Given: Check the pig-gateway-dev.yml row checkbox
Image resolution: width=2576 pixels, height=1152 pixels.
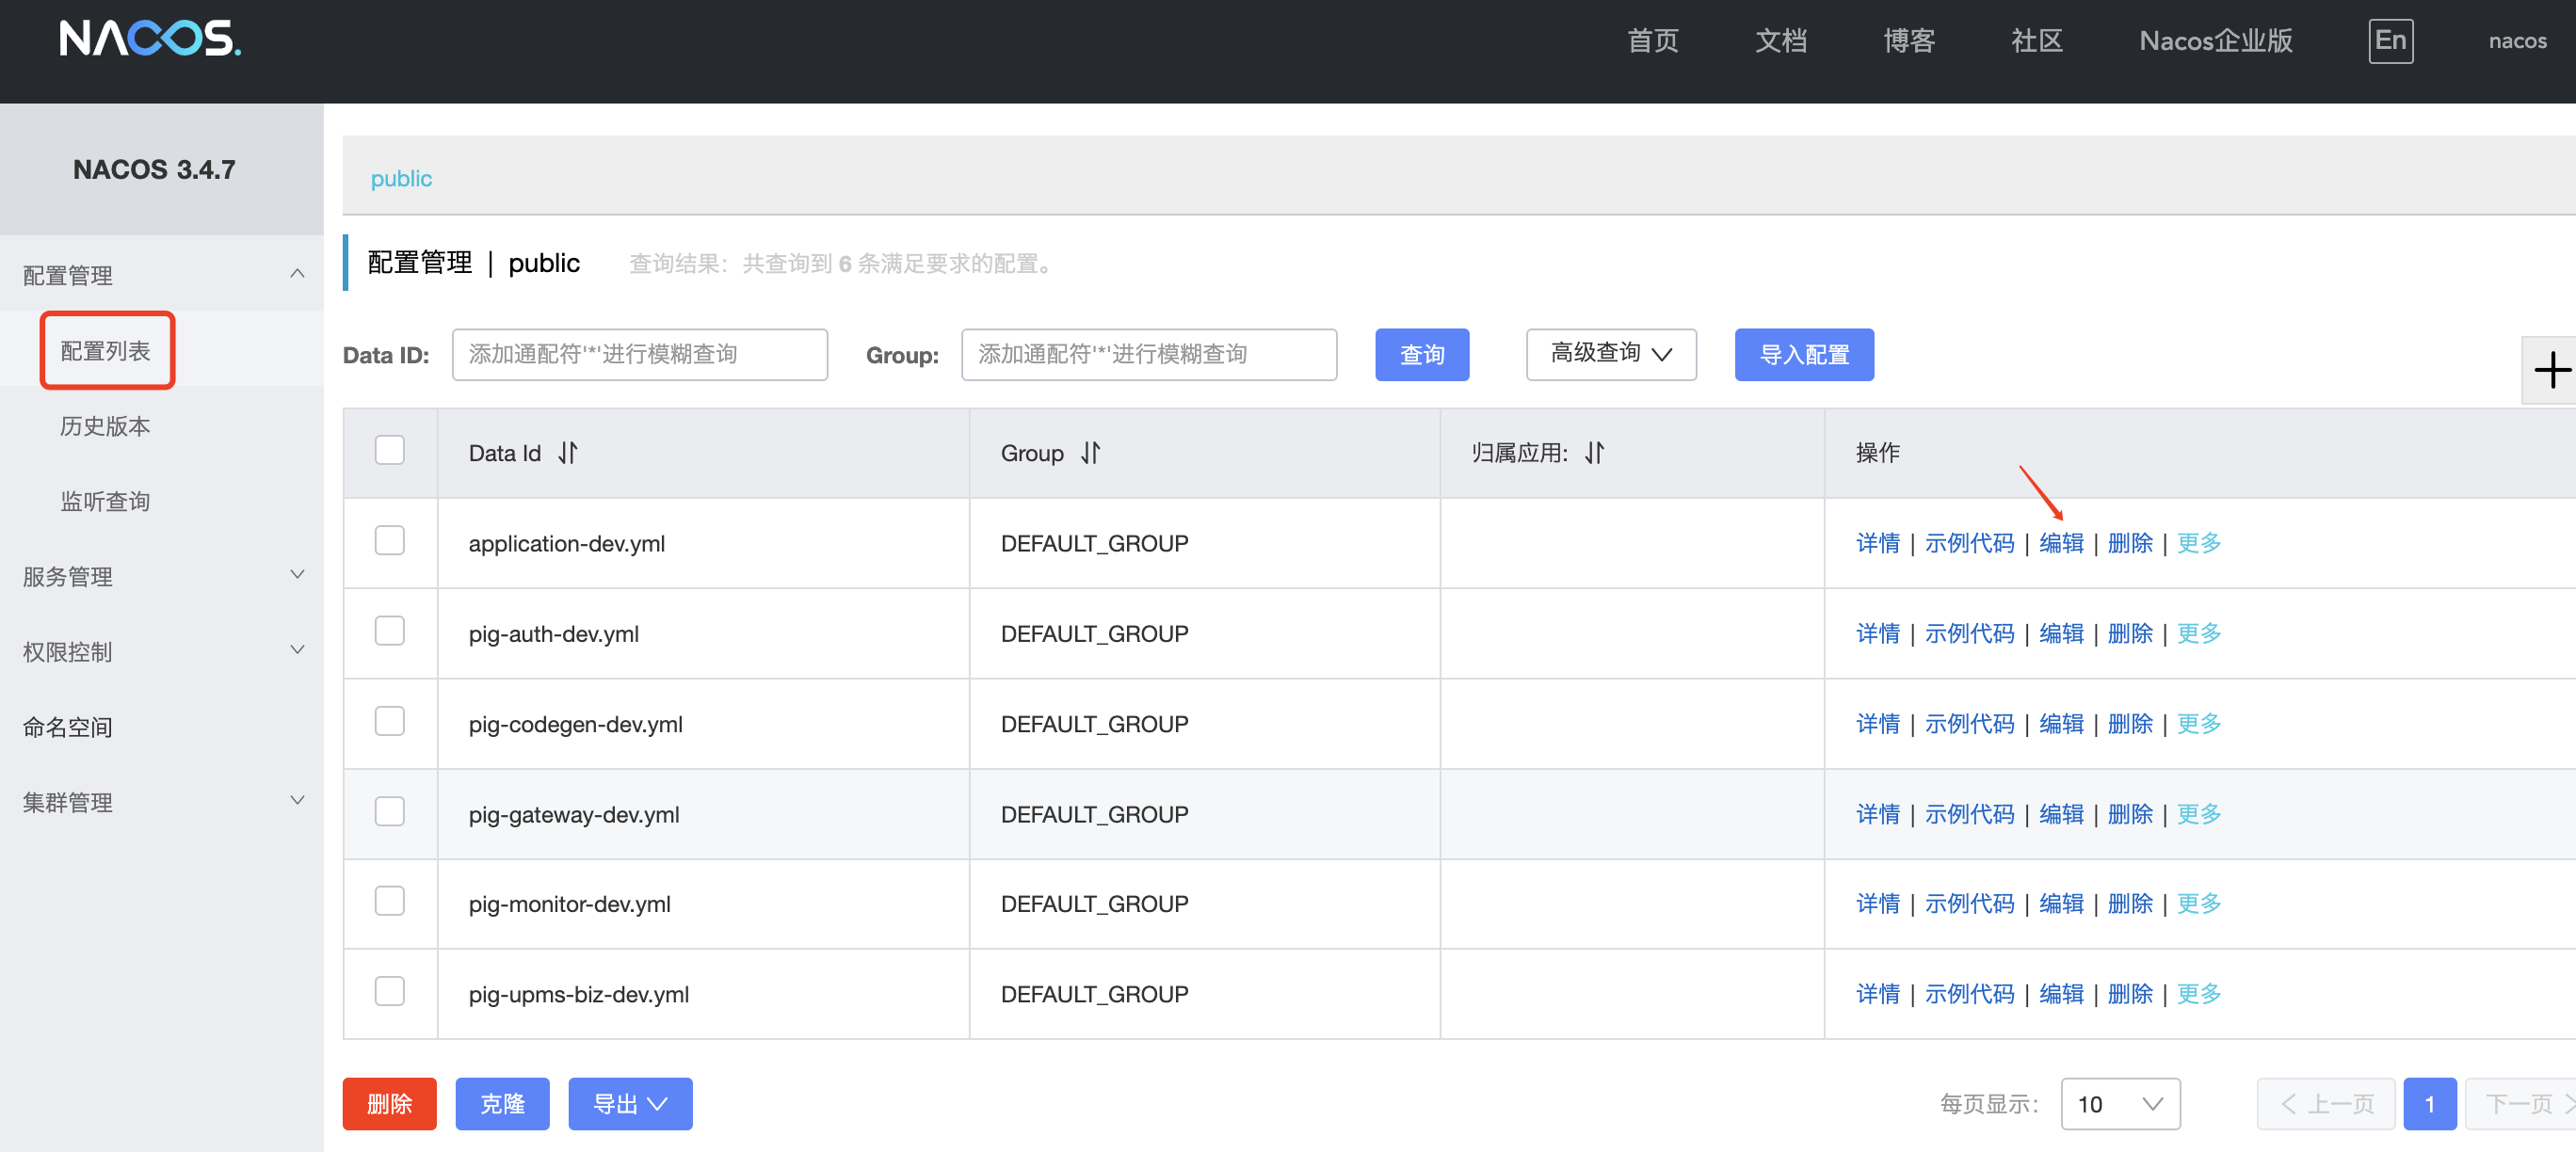Looking at the screenshot, I should (x=390, y=811).
